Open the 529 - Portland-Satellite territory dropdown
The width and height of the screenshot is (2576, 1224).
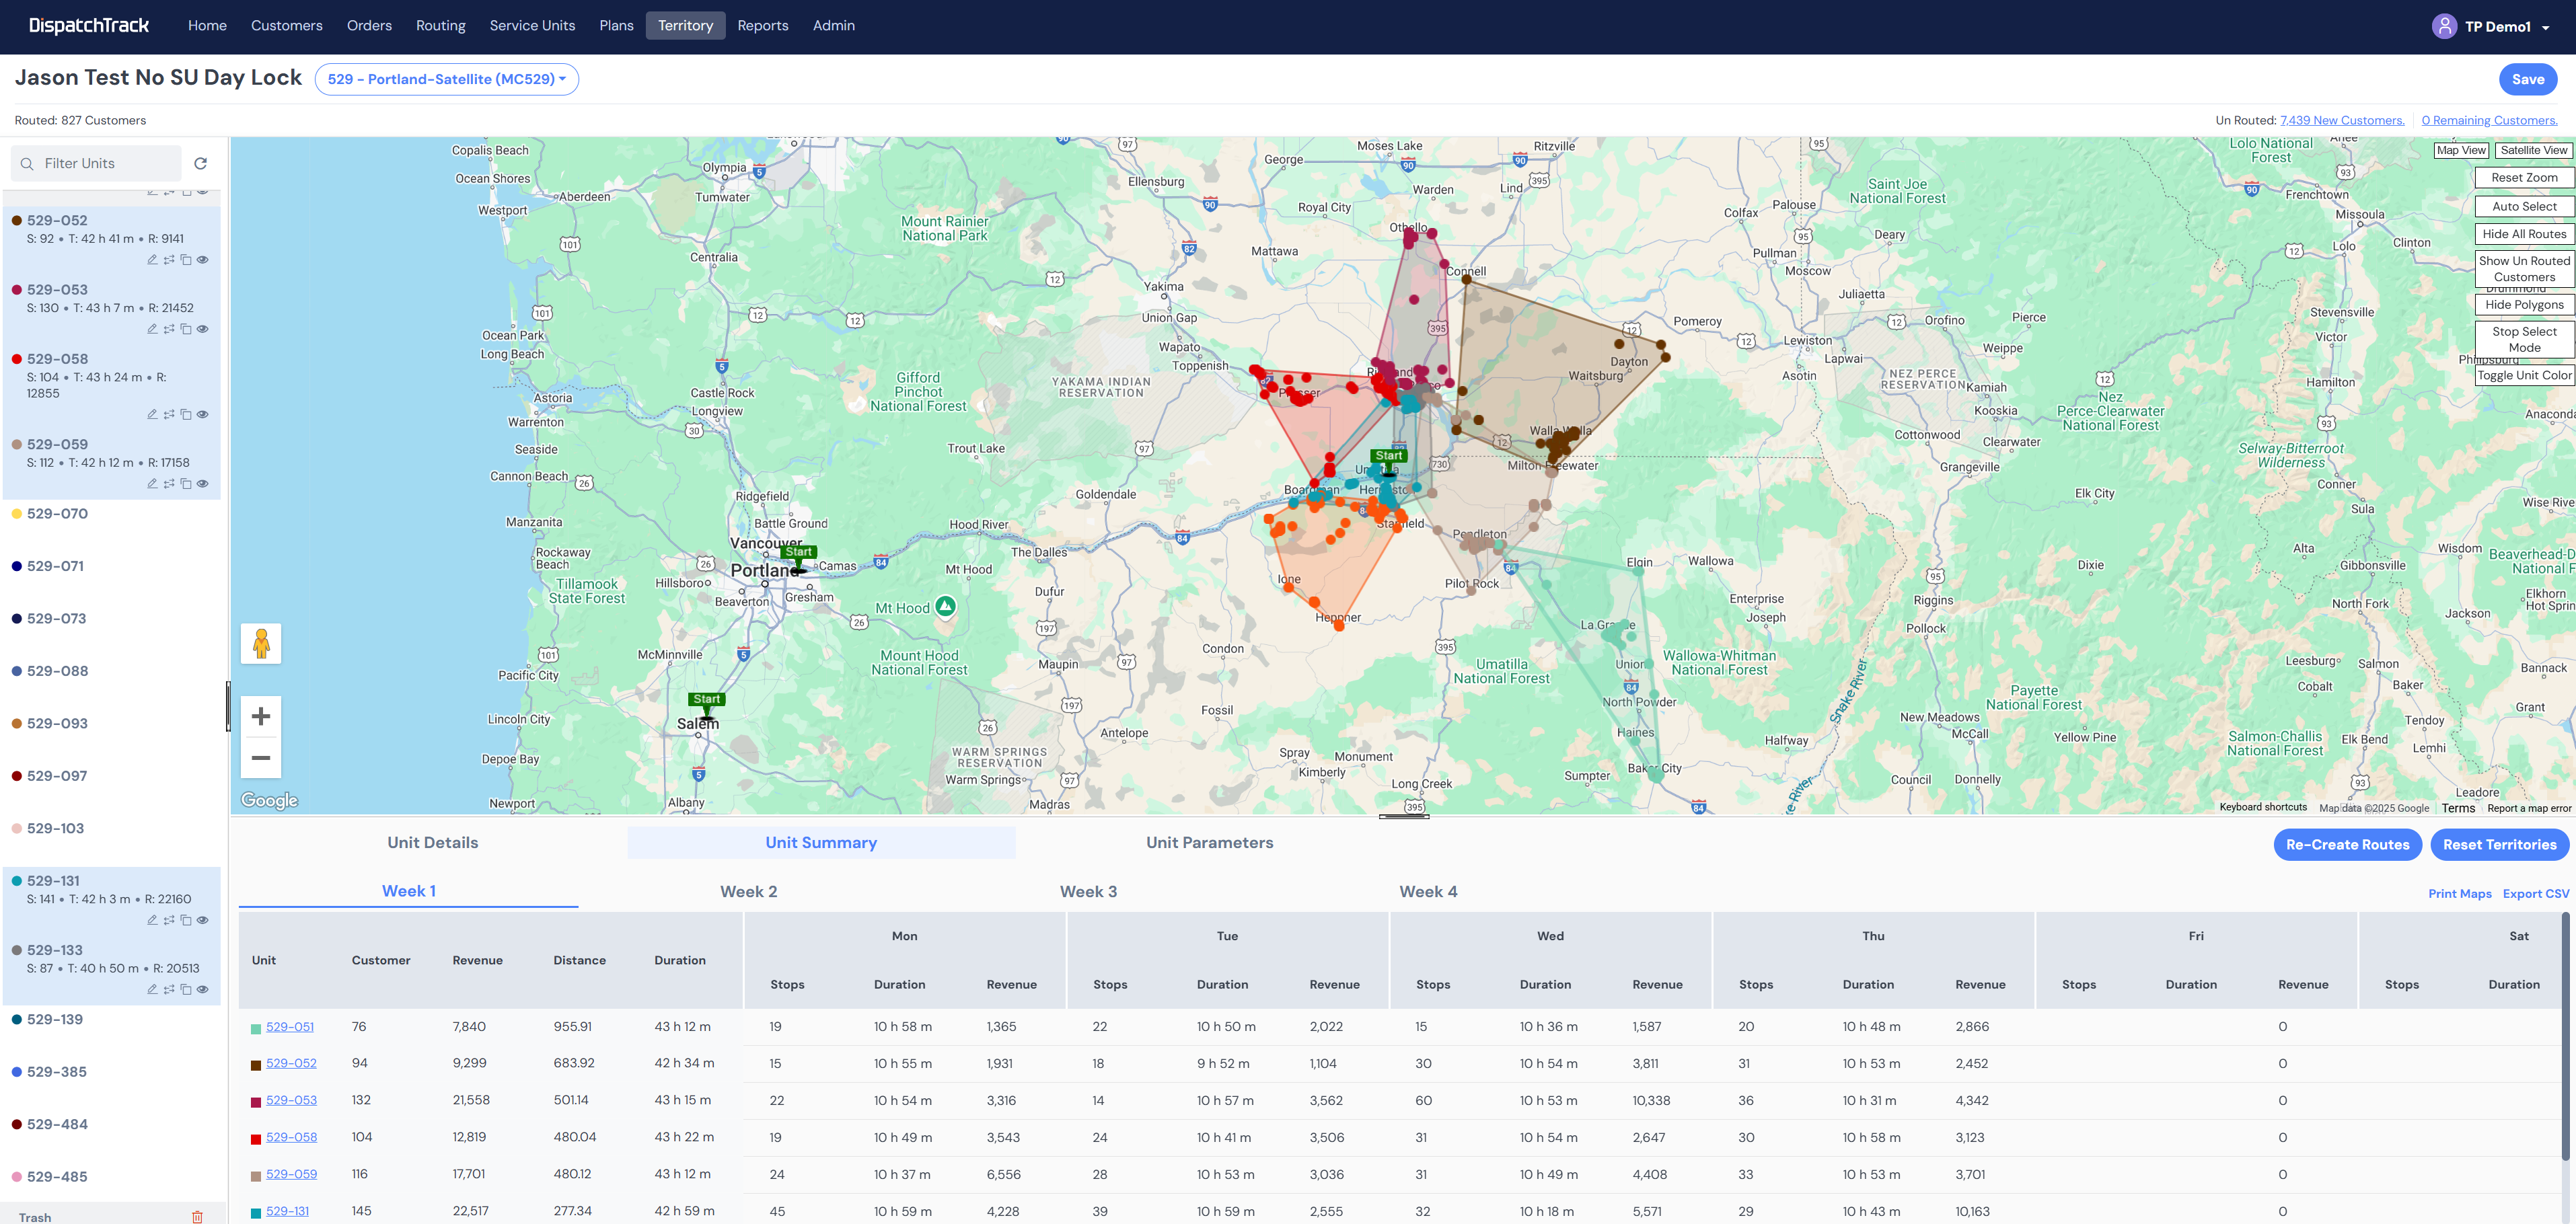click(x=446, y=79)
